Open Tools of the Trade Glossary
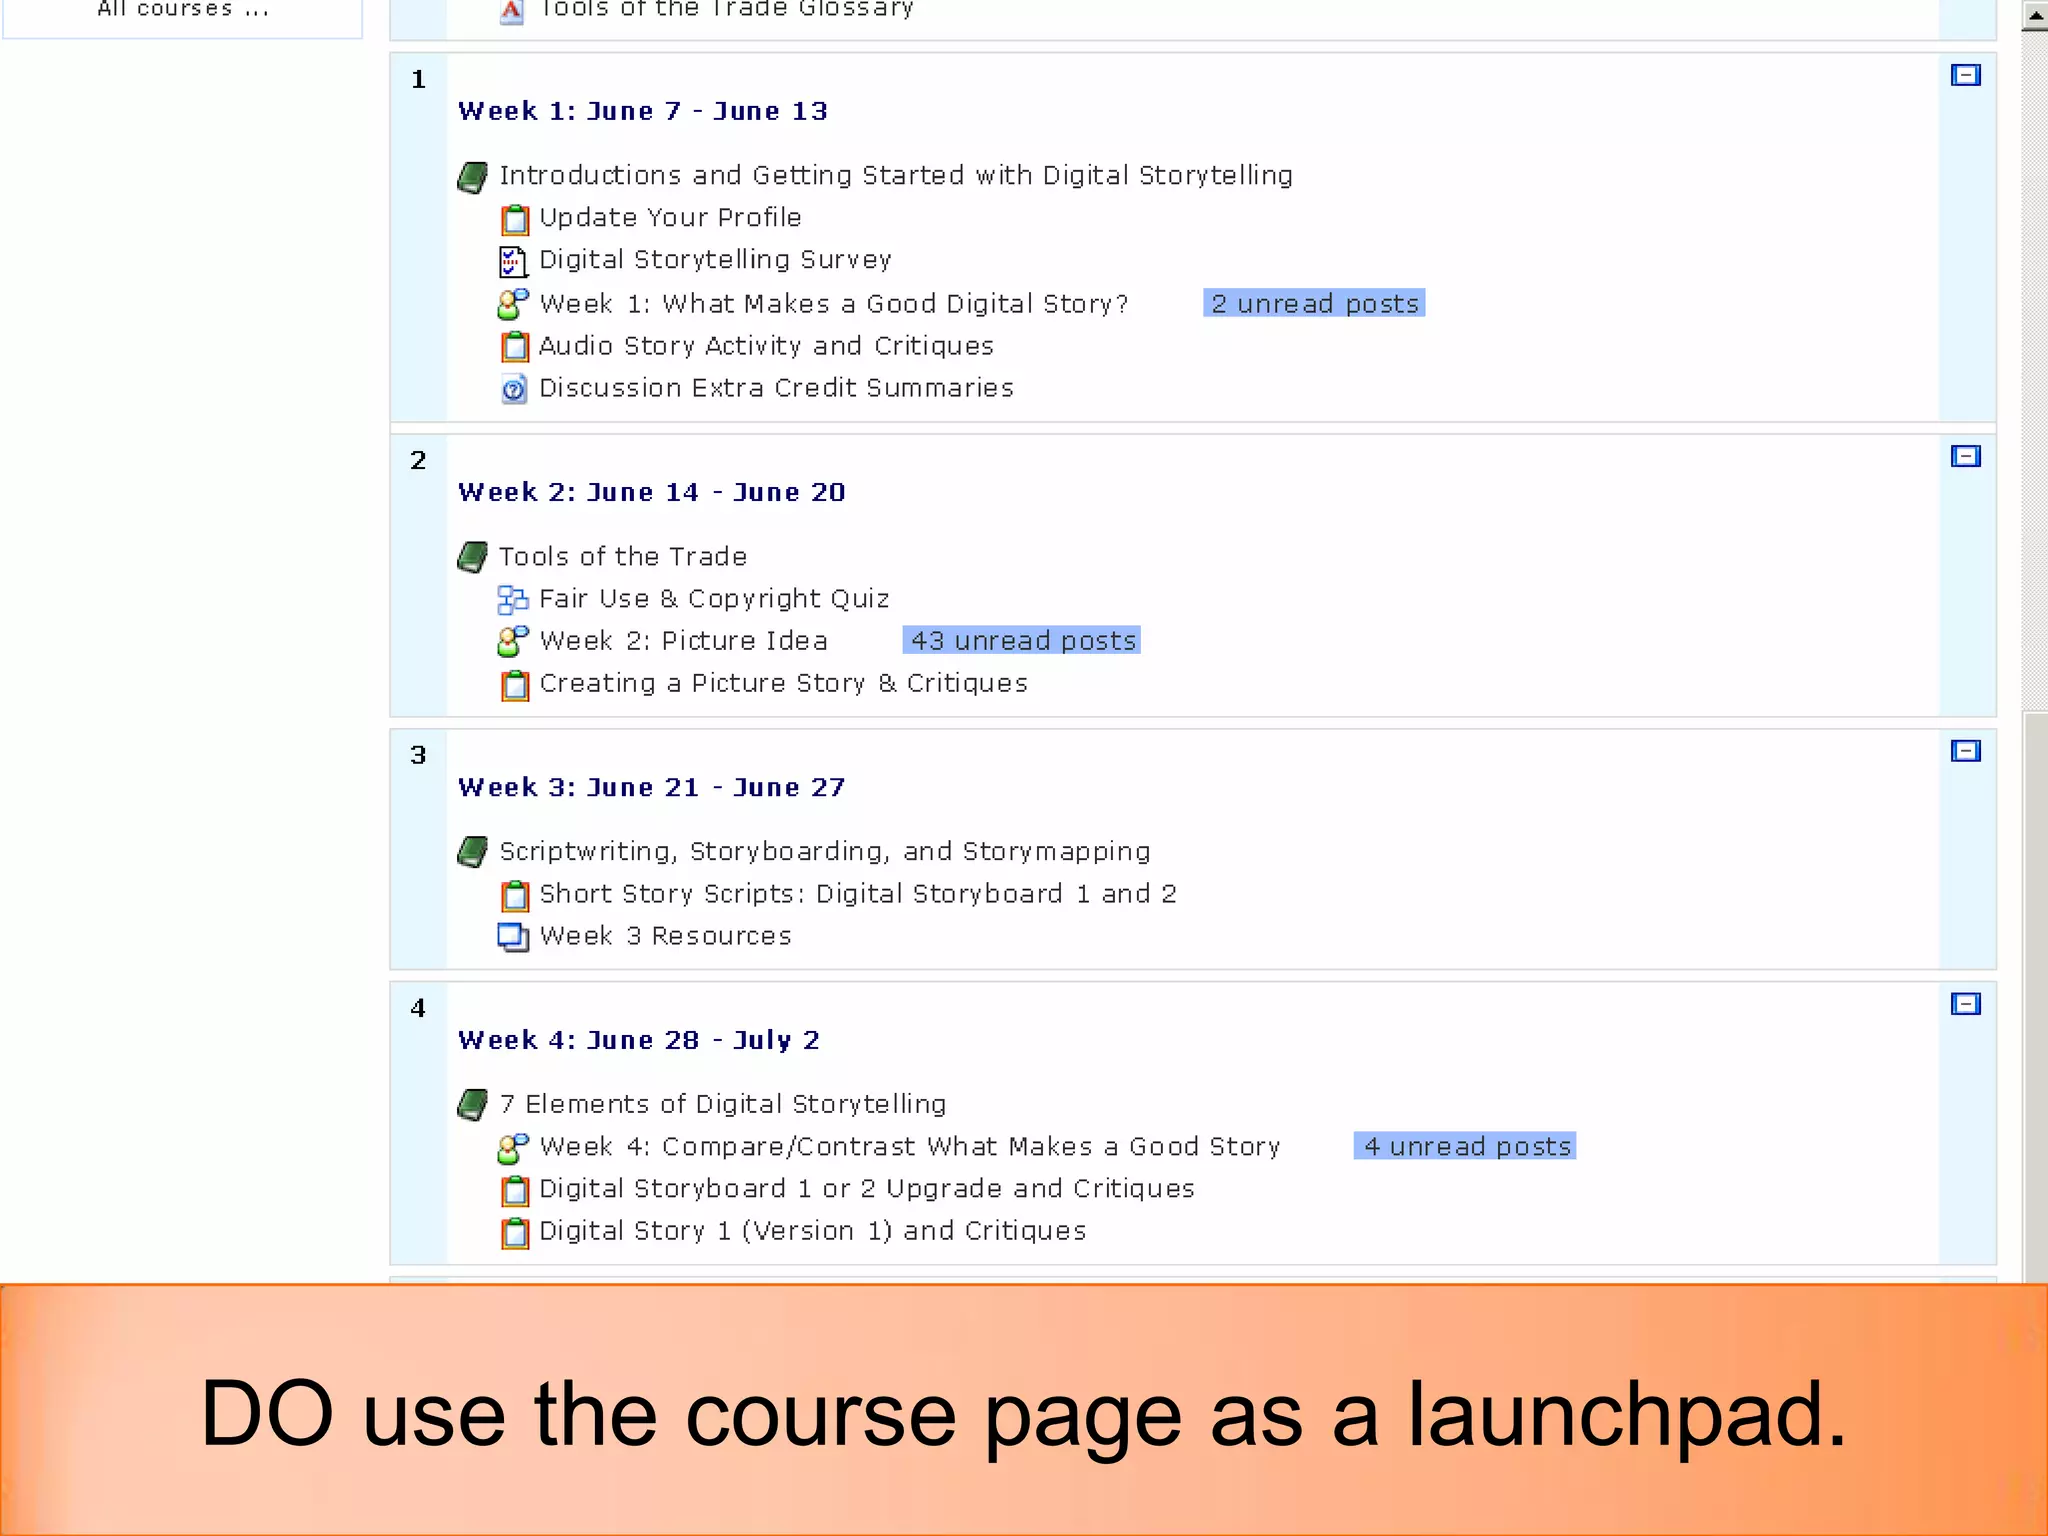 pos(726,9)
